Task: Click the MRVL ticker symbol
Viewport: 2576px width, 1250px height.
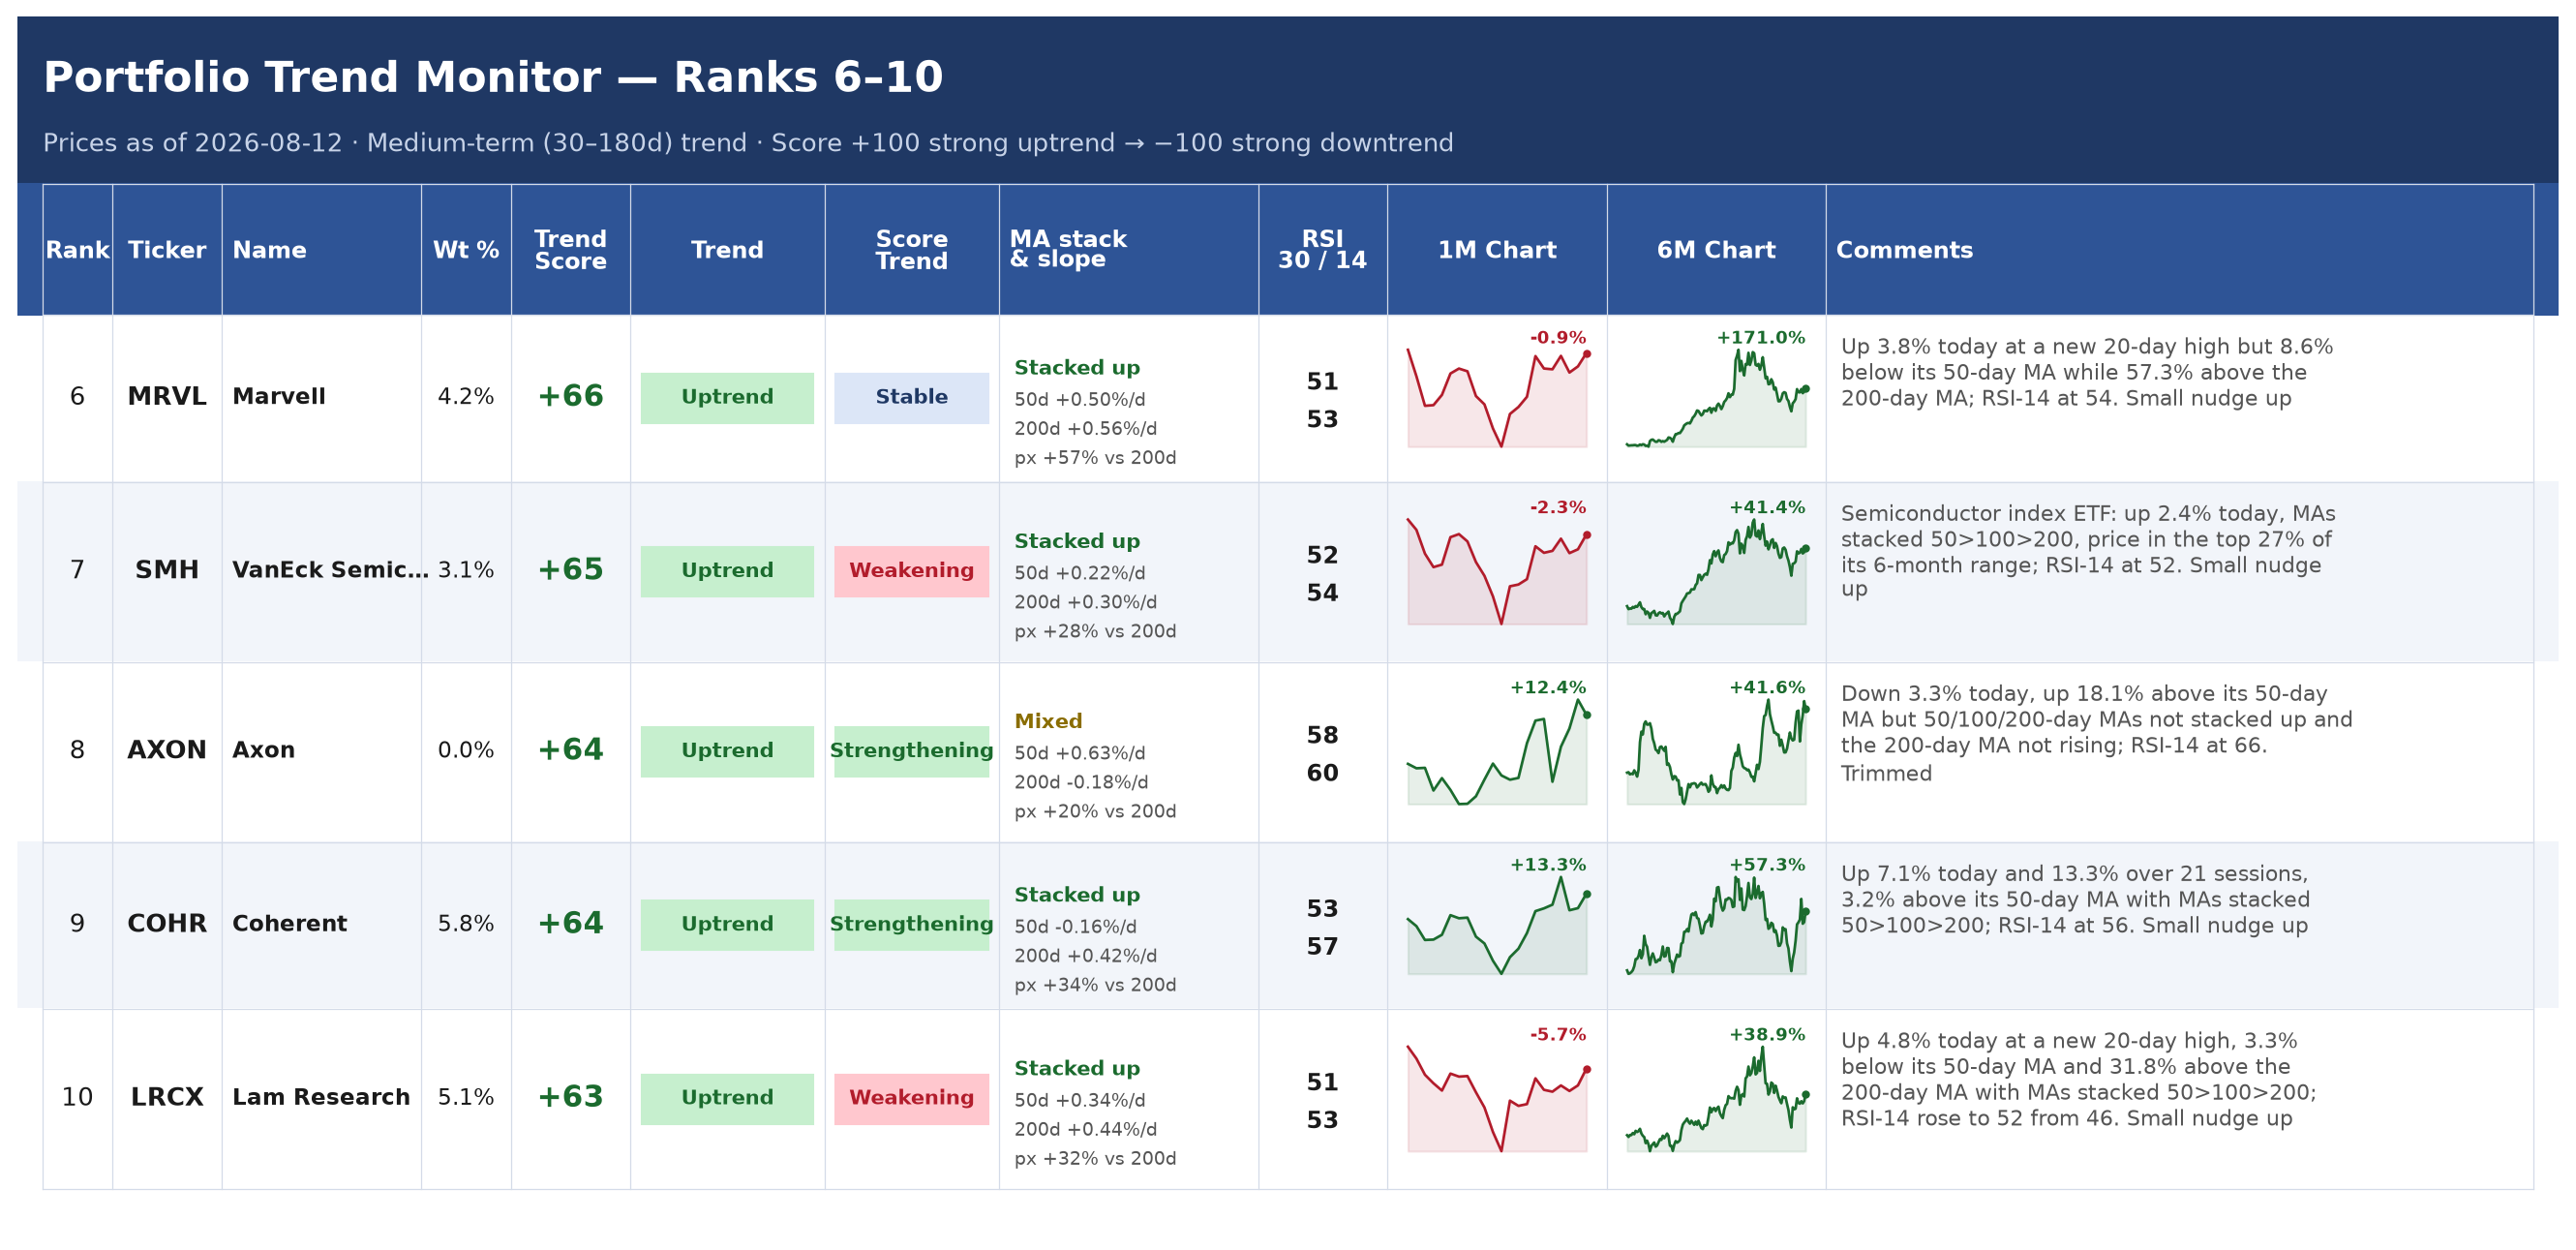Action: tap(167, 397)
